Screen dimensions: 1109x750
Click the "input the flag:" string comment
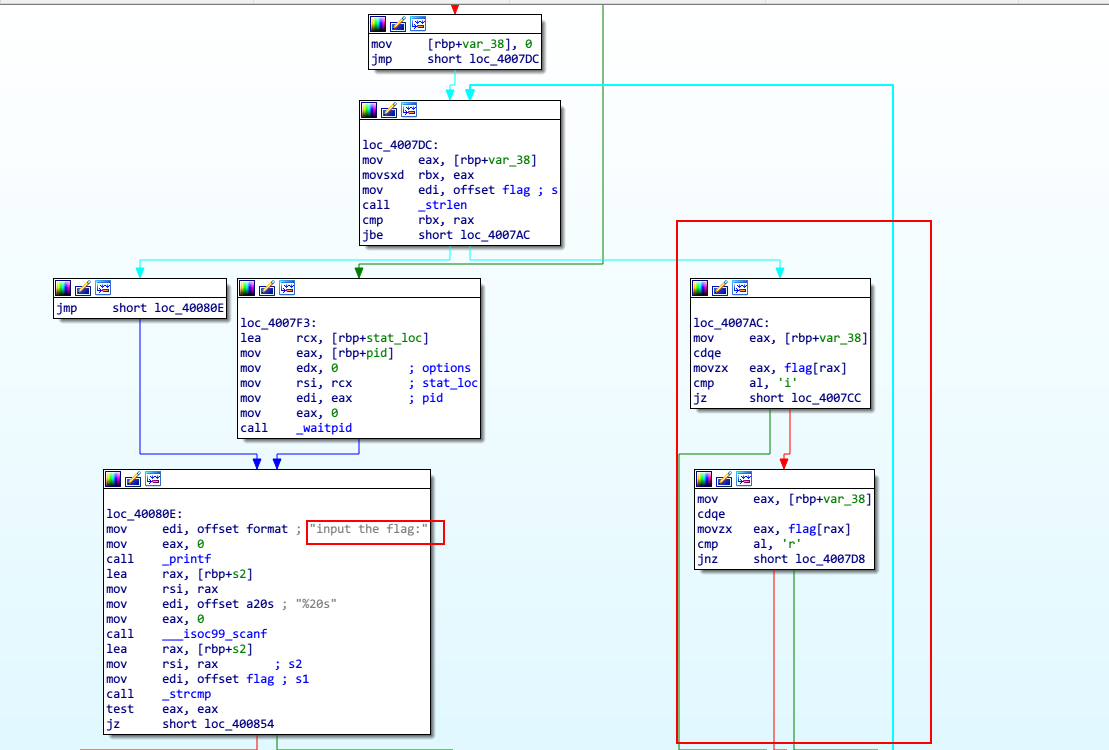tap(368, 529)
